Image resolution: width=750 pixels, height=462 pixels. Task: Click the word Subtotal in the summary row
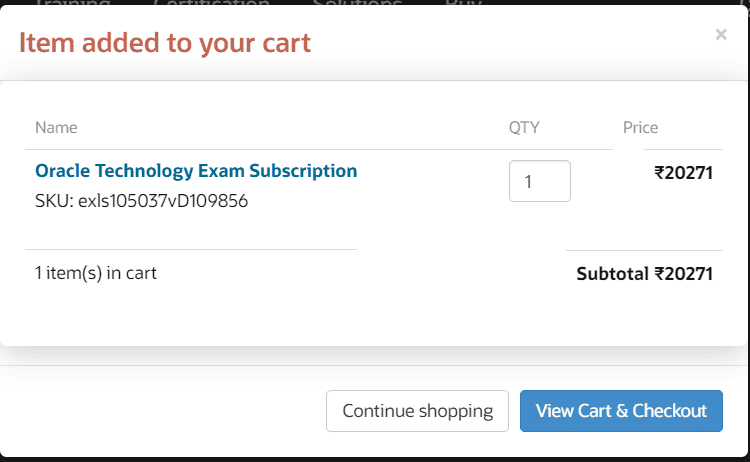pyautogui.click(x=612, y=273)
